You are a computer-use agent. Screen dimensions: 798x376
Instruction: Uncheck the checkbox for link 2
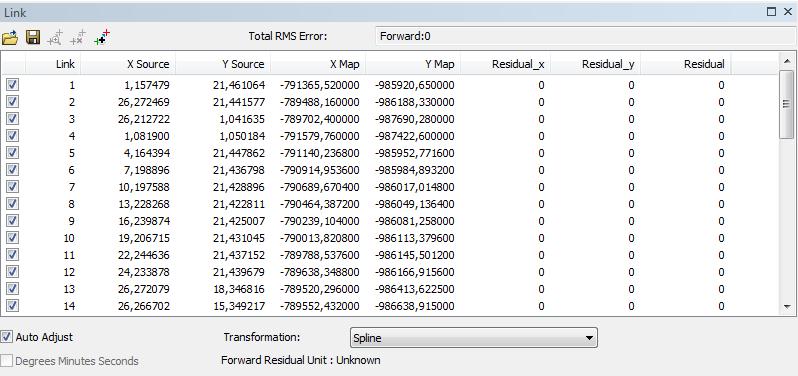tap(13, 102)
